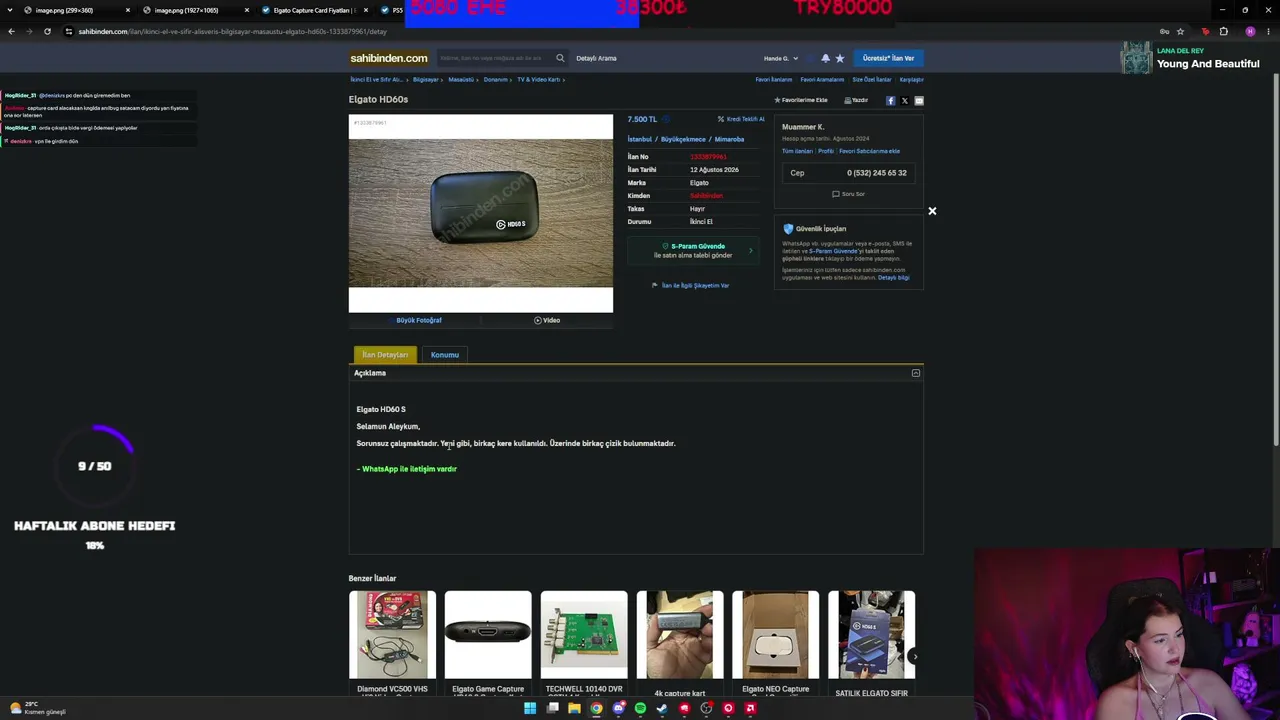Show next similar listings arrow
Image resolution: width=1280 pixels, height=720 pixels.
(x=914, y=657)
